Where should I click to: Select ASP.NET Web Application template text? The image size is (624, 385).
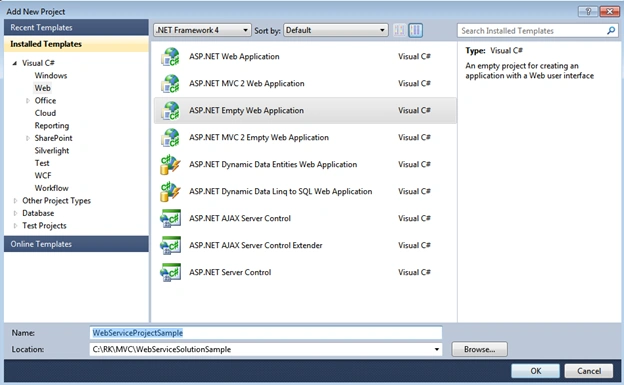point(234,57)
